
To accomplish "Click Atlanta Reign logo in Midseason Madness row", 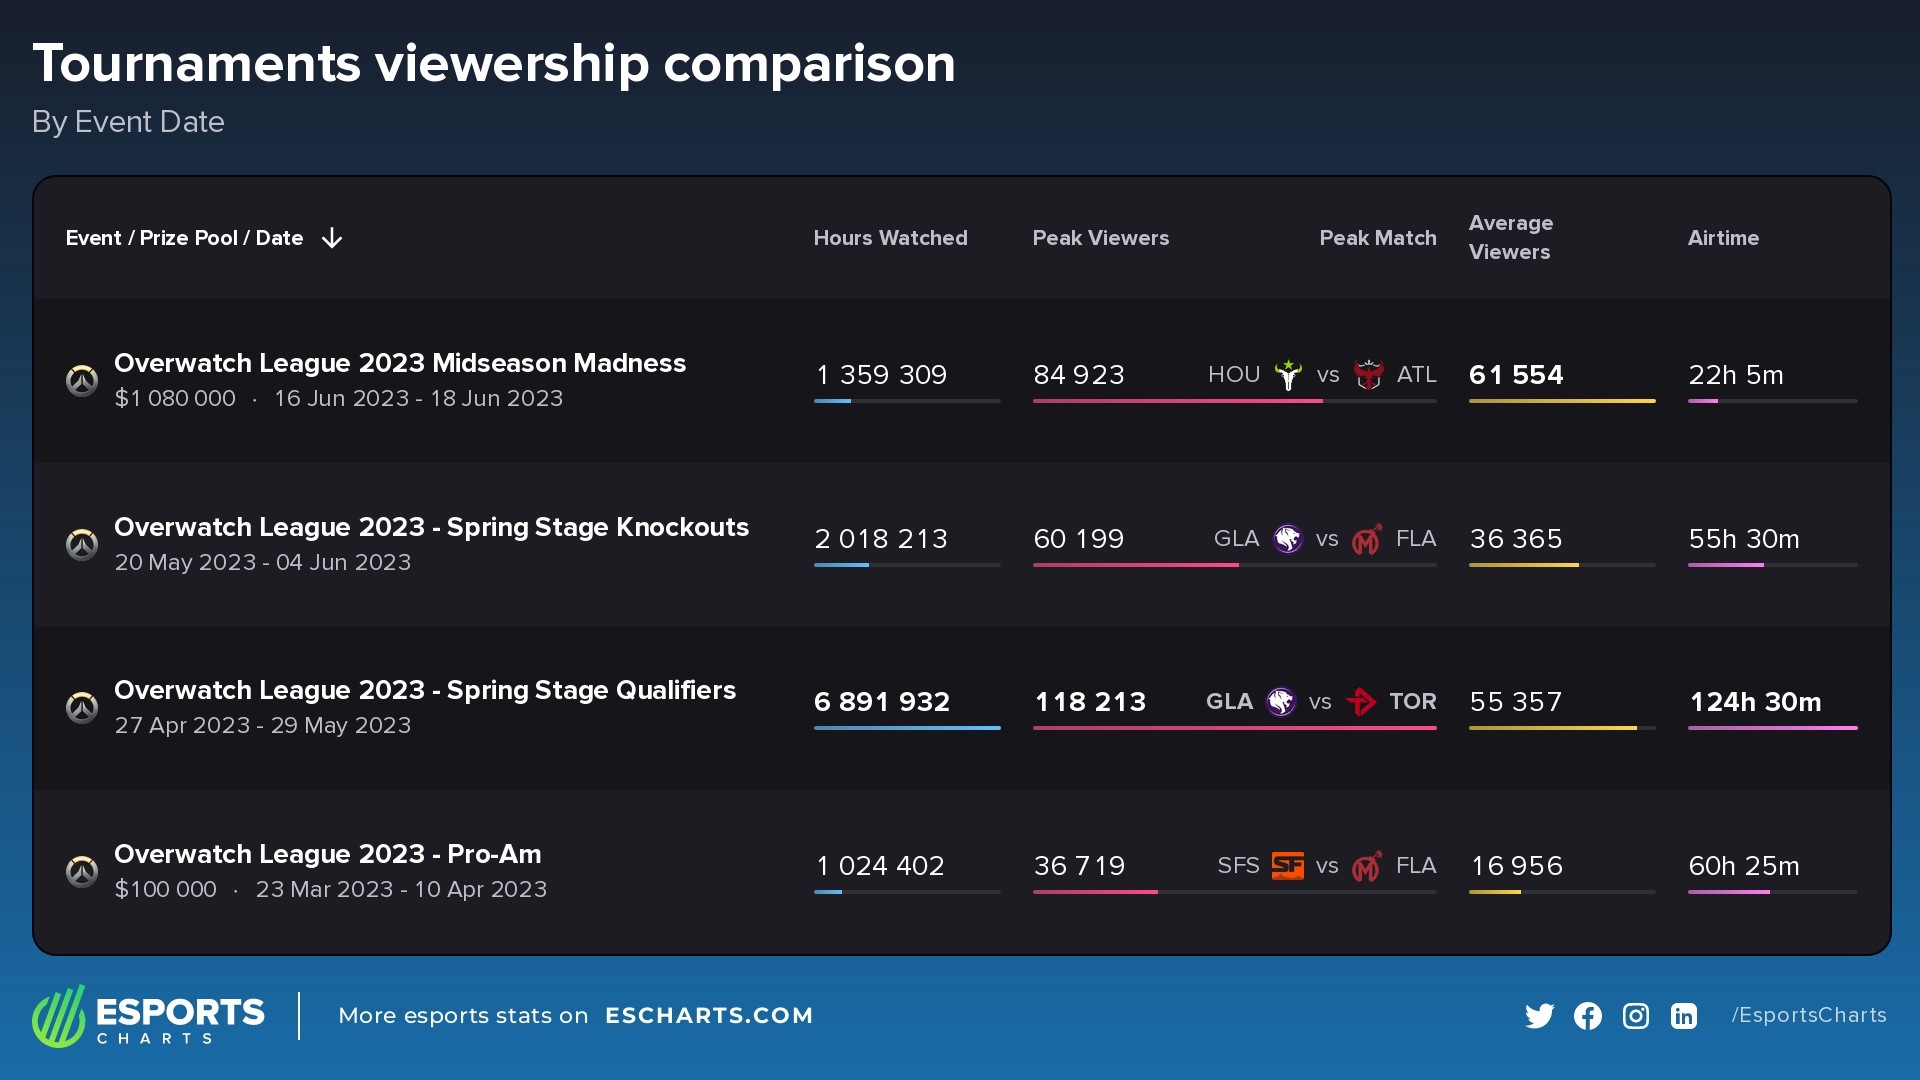I will (x=1368, y=375).
